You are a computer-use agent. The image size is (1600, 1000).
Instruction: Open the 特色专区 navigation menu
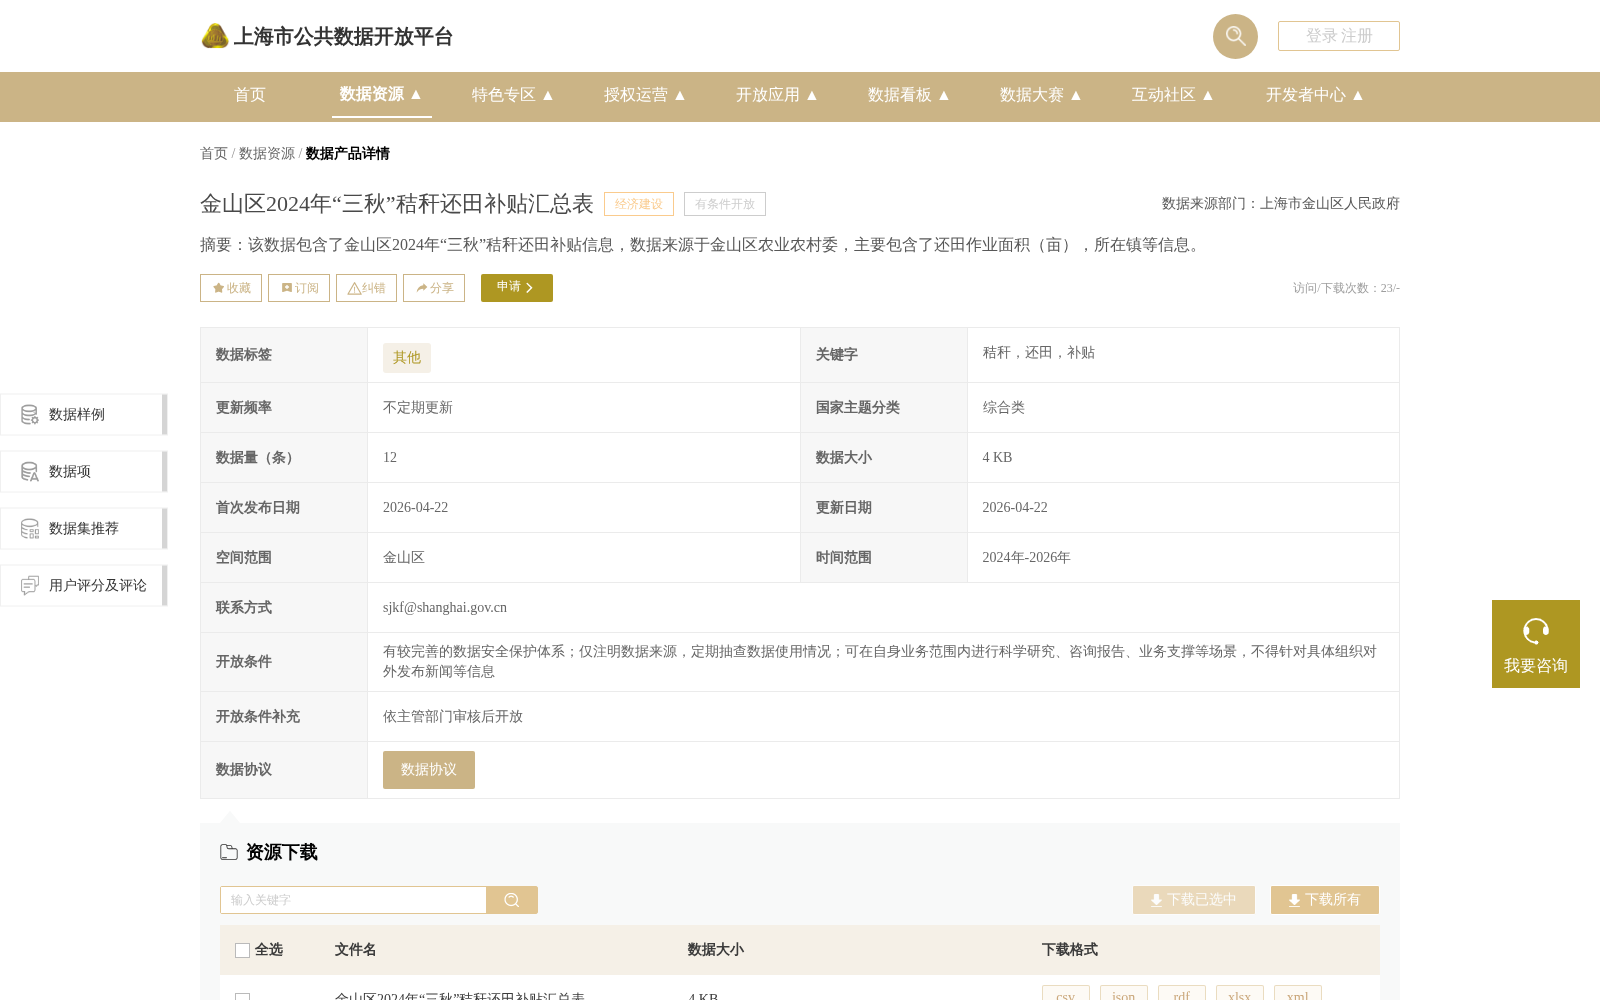pyautogui.click(x=513, y=95)
